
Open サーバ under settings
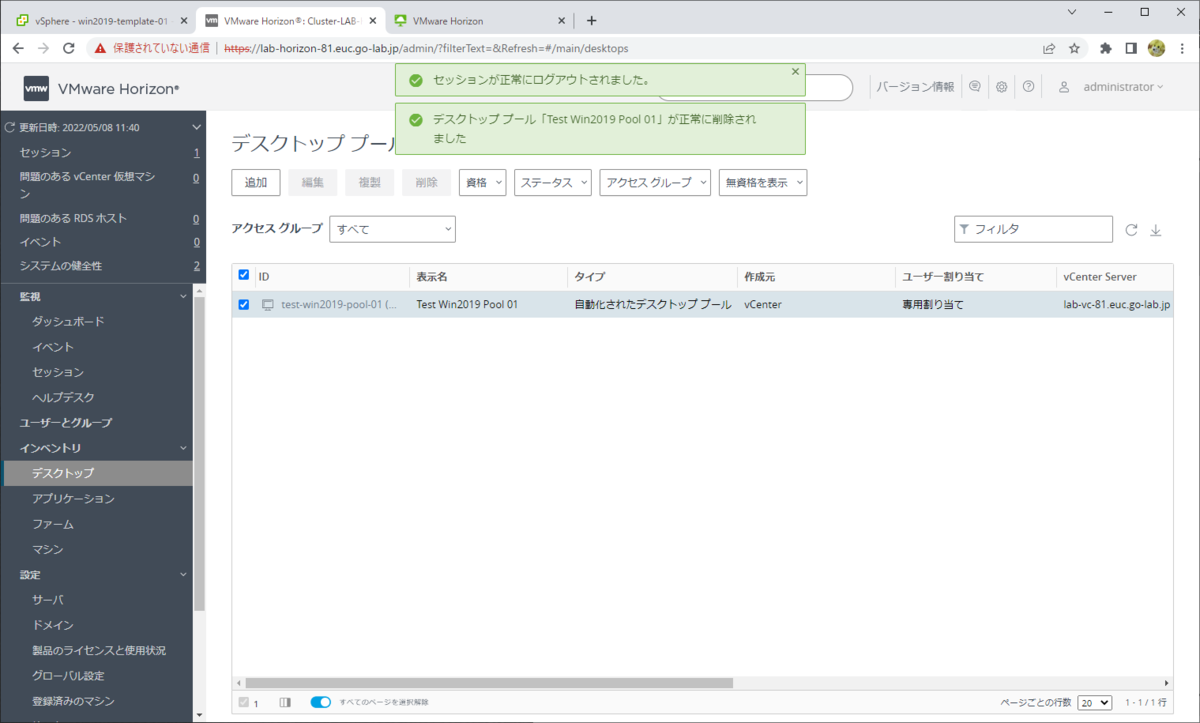48,599
